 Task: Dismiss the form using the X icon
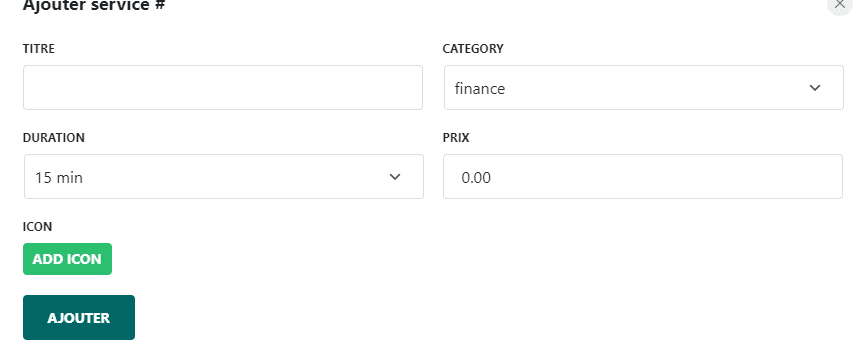[839, 4]
